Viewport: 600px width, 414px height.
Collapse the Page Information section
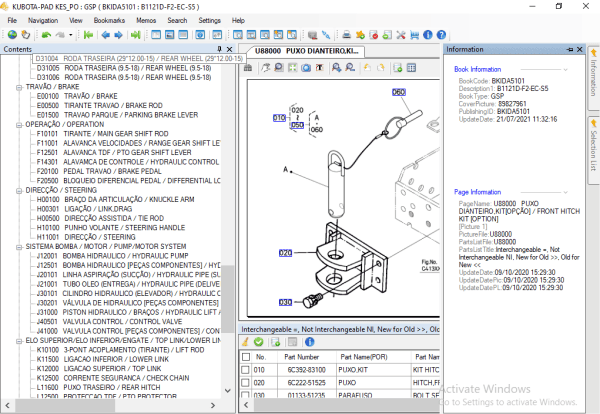click(565, 192)
